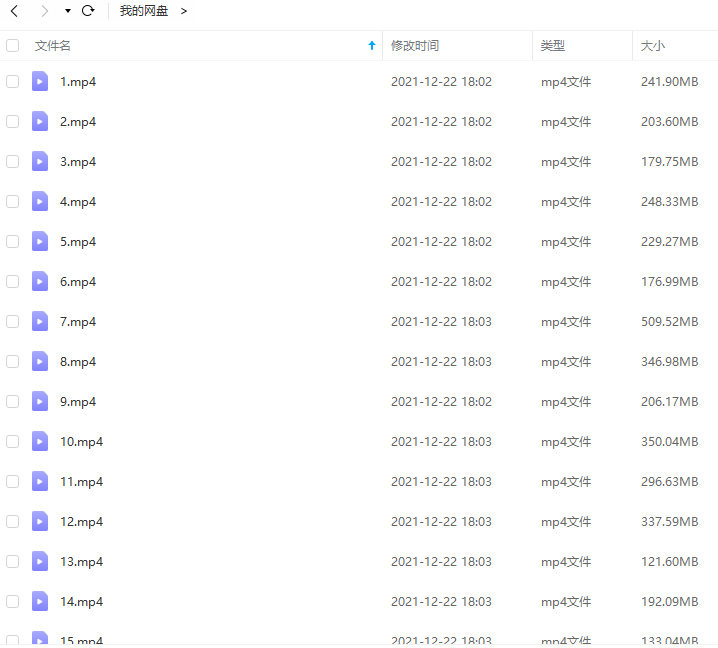Select file name 1.mp4
Image resolution: width=718 pixels, height=648 pixels.
click(78, 82)
